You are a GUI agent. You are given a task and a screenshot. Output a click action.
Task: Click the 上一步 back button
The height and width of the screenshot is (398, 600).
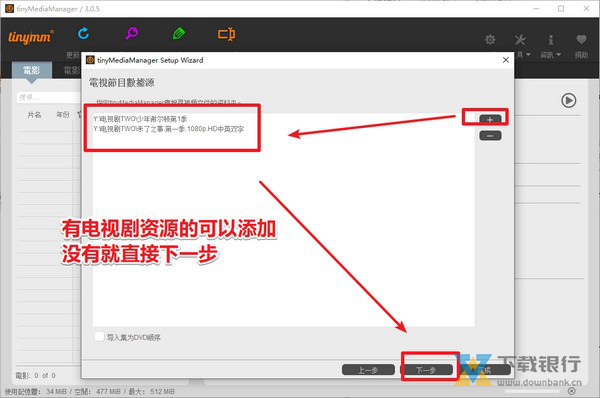point(368,370)
